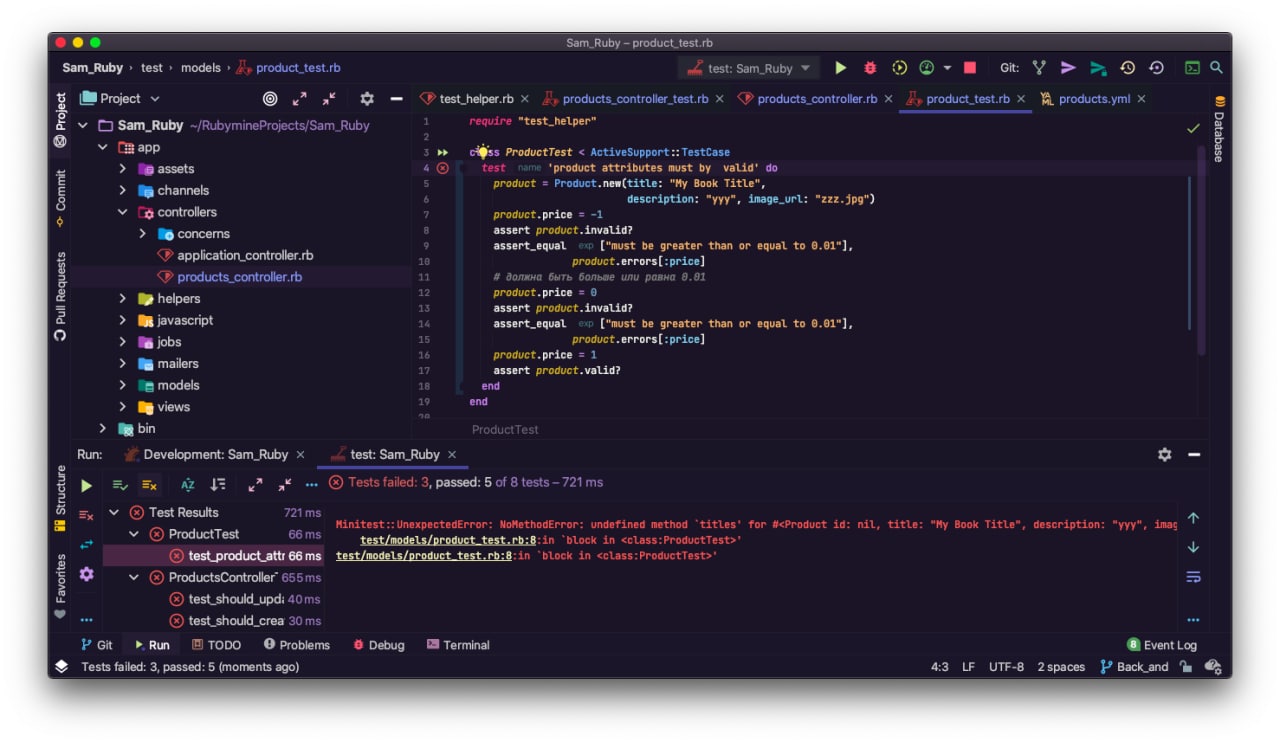1280x742 pixels.
Task: Hide the Run tool window
Action: [x=1194, y=454]
